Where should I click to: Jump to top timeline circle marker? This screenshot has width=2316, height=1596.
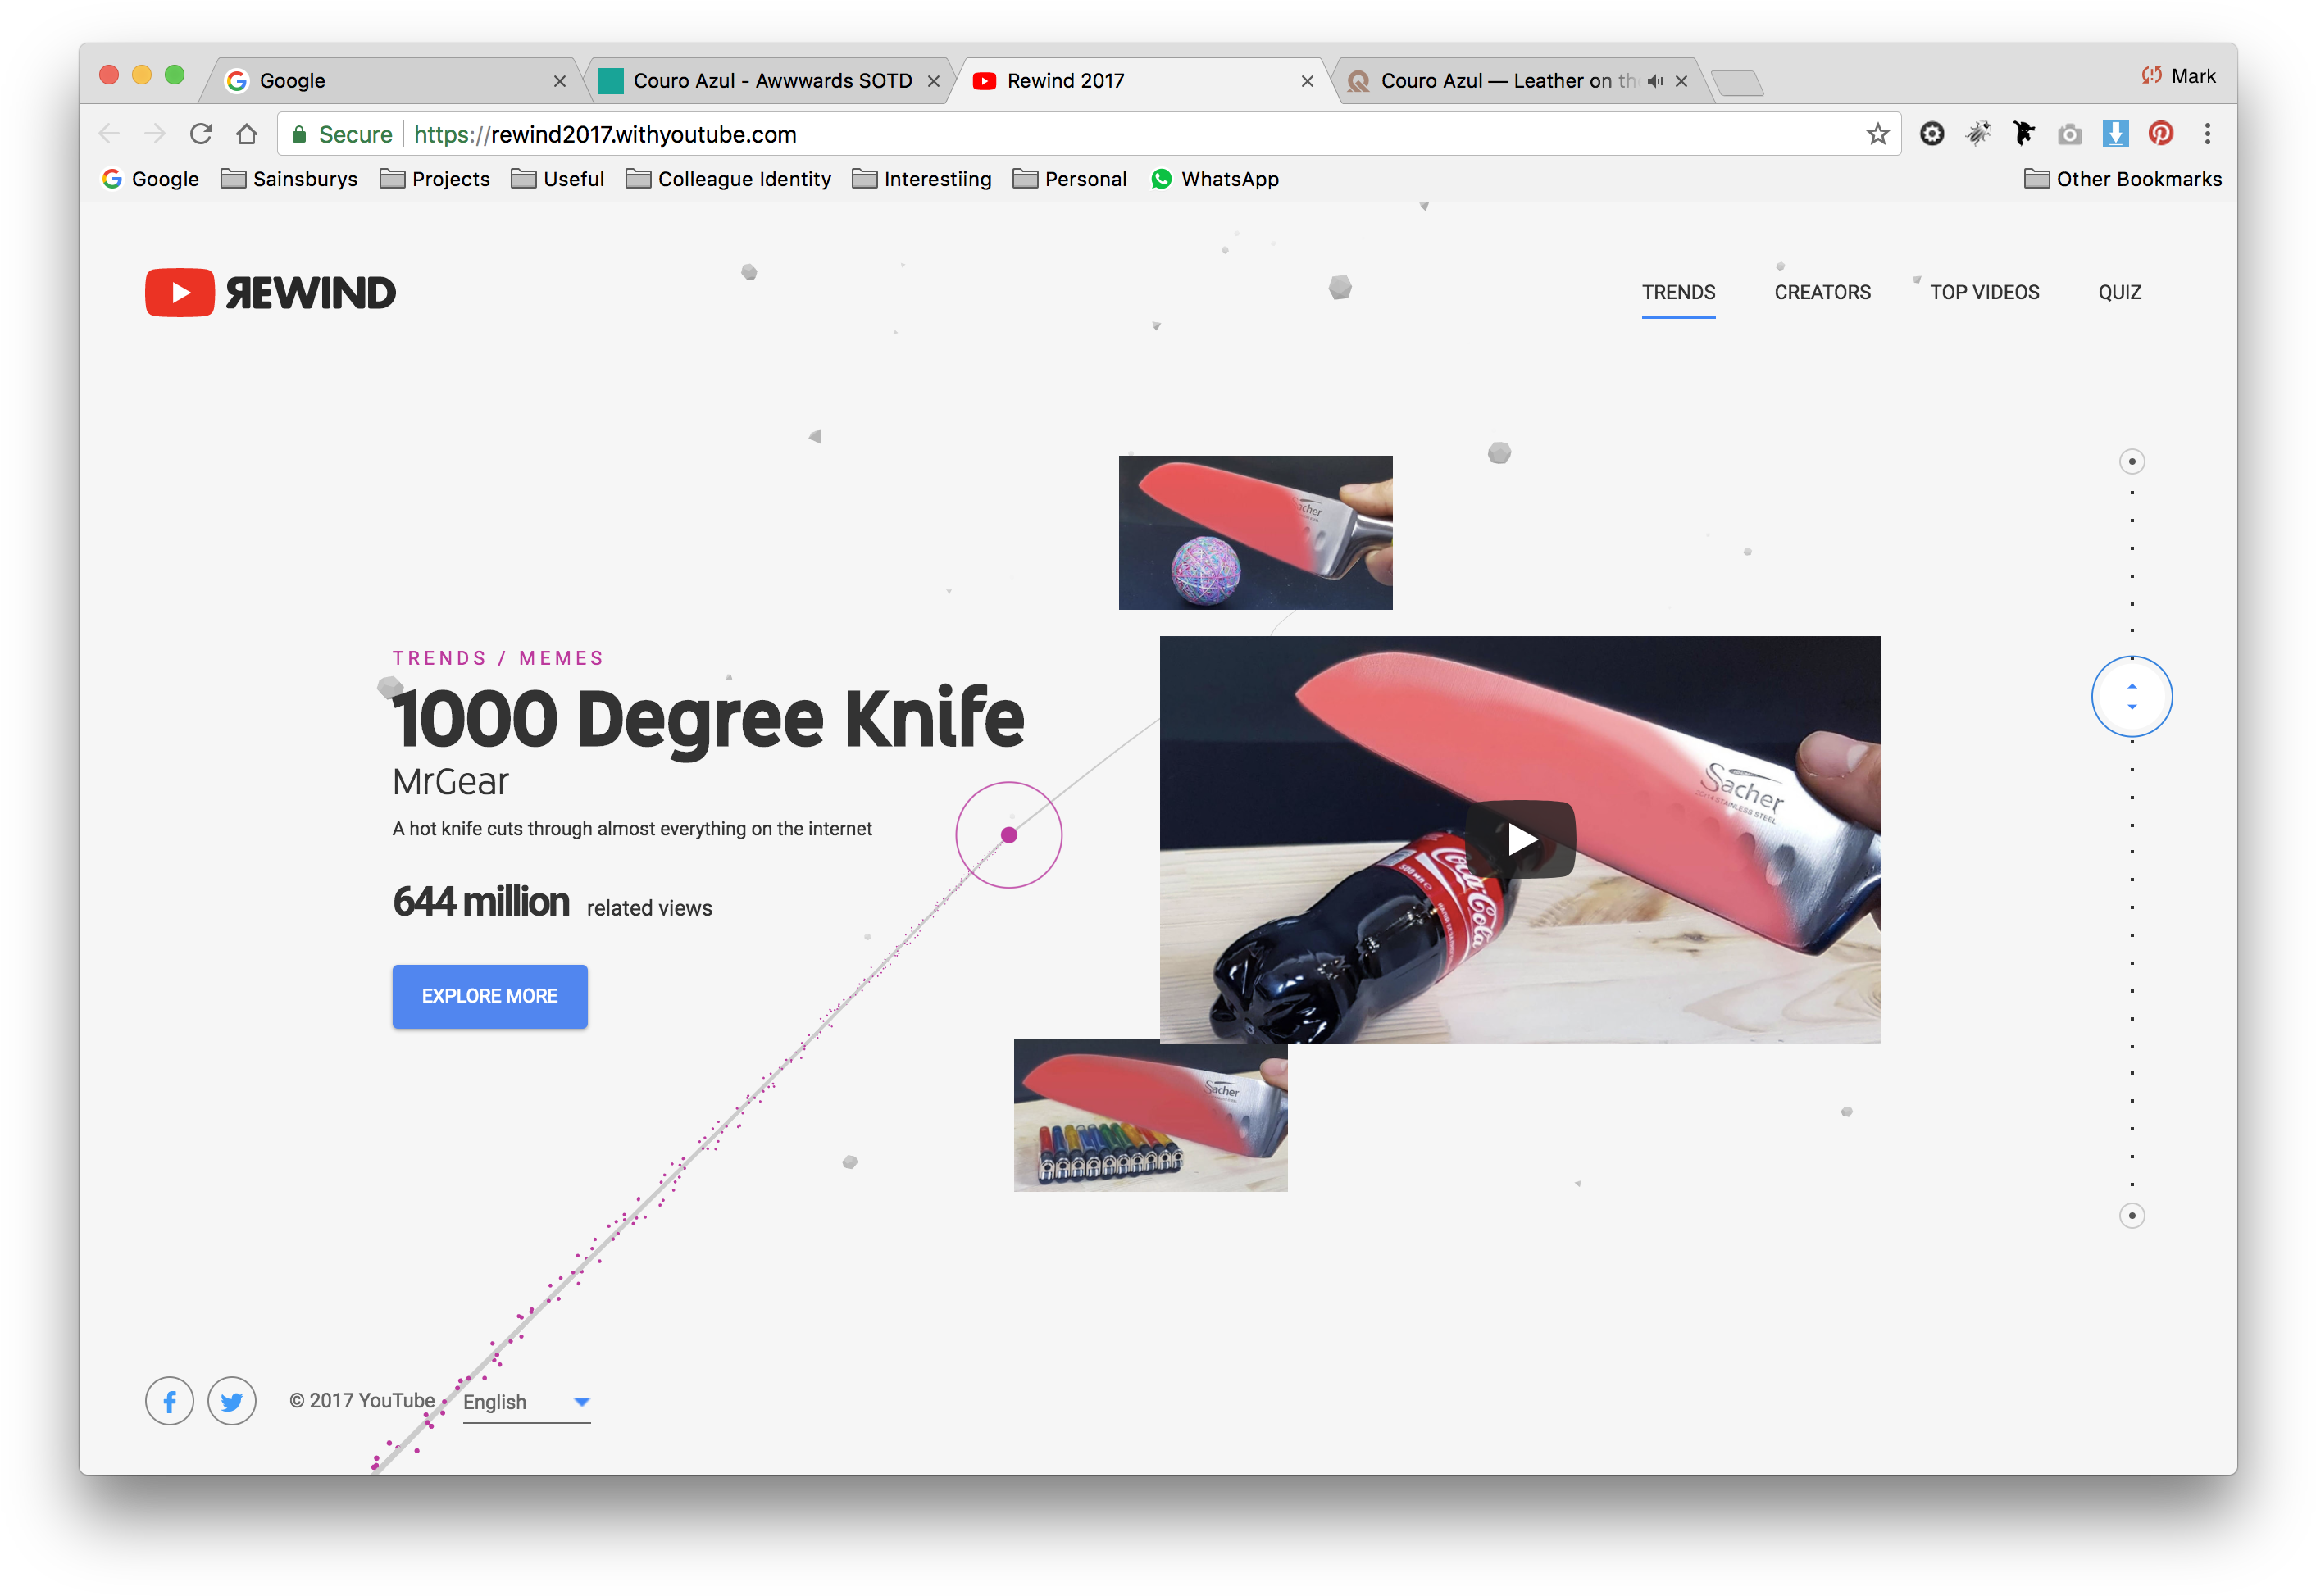point(2132,461)
